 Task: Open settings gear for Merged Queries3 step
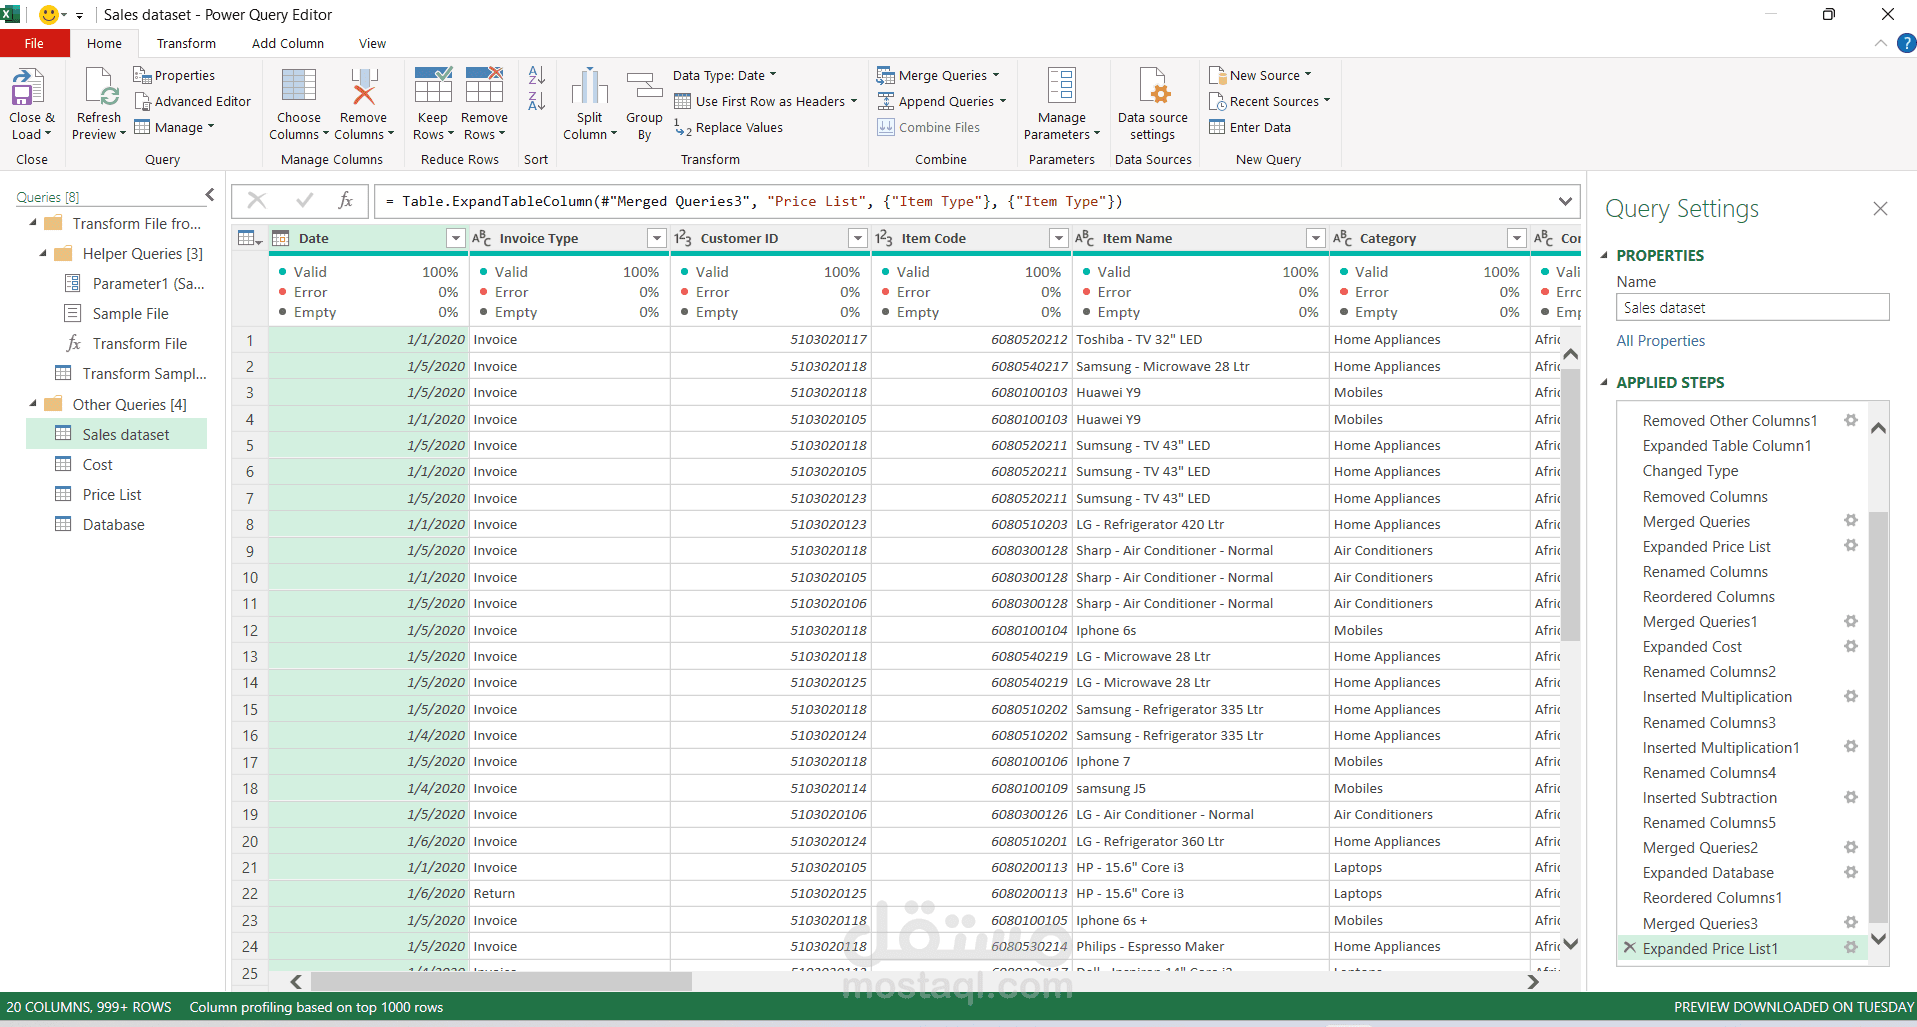point(1851,923)
